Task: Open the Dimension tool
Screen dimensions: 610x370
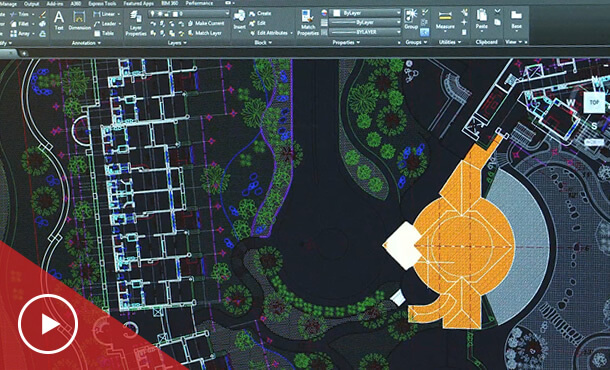Action: [x=79, y=20]
